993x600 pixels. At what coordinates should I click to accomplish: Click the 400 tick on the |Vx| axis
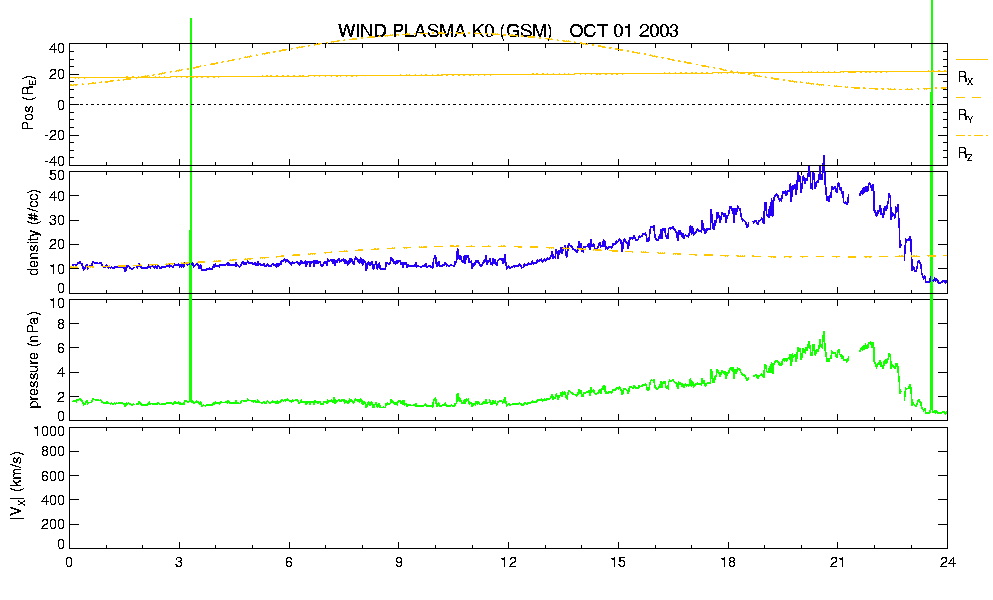pyautogui.click(x=54, y=500)
